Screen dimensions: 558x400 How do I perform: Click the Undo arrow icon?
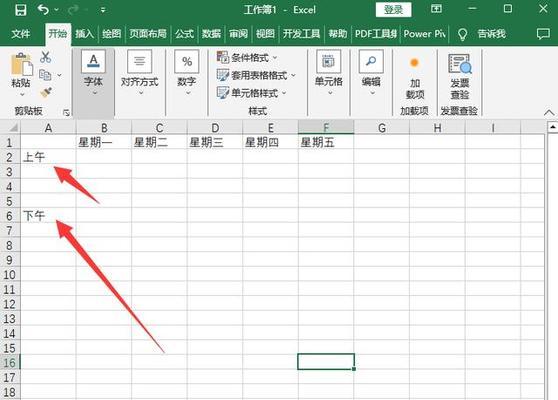point(43,10)
